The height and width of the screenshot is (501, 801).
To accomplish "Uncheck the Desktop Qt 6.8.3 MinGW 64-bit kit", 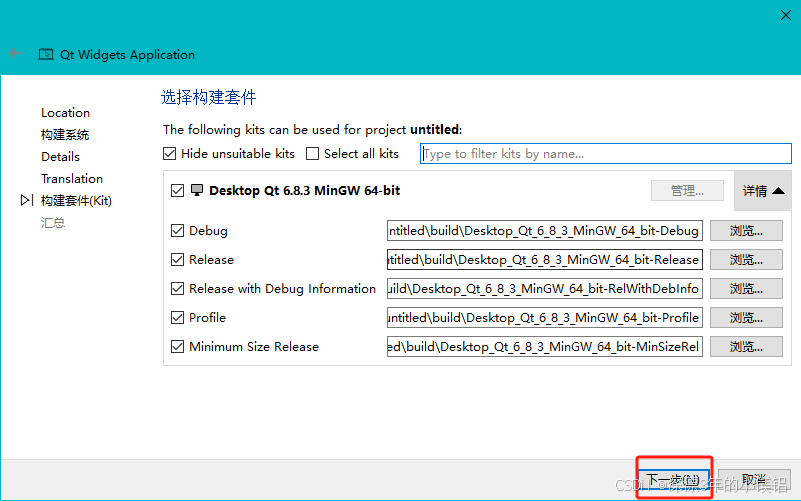I will 177,190.
